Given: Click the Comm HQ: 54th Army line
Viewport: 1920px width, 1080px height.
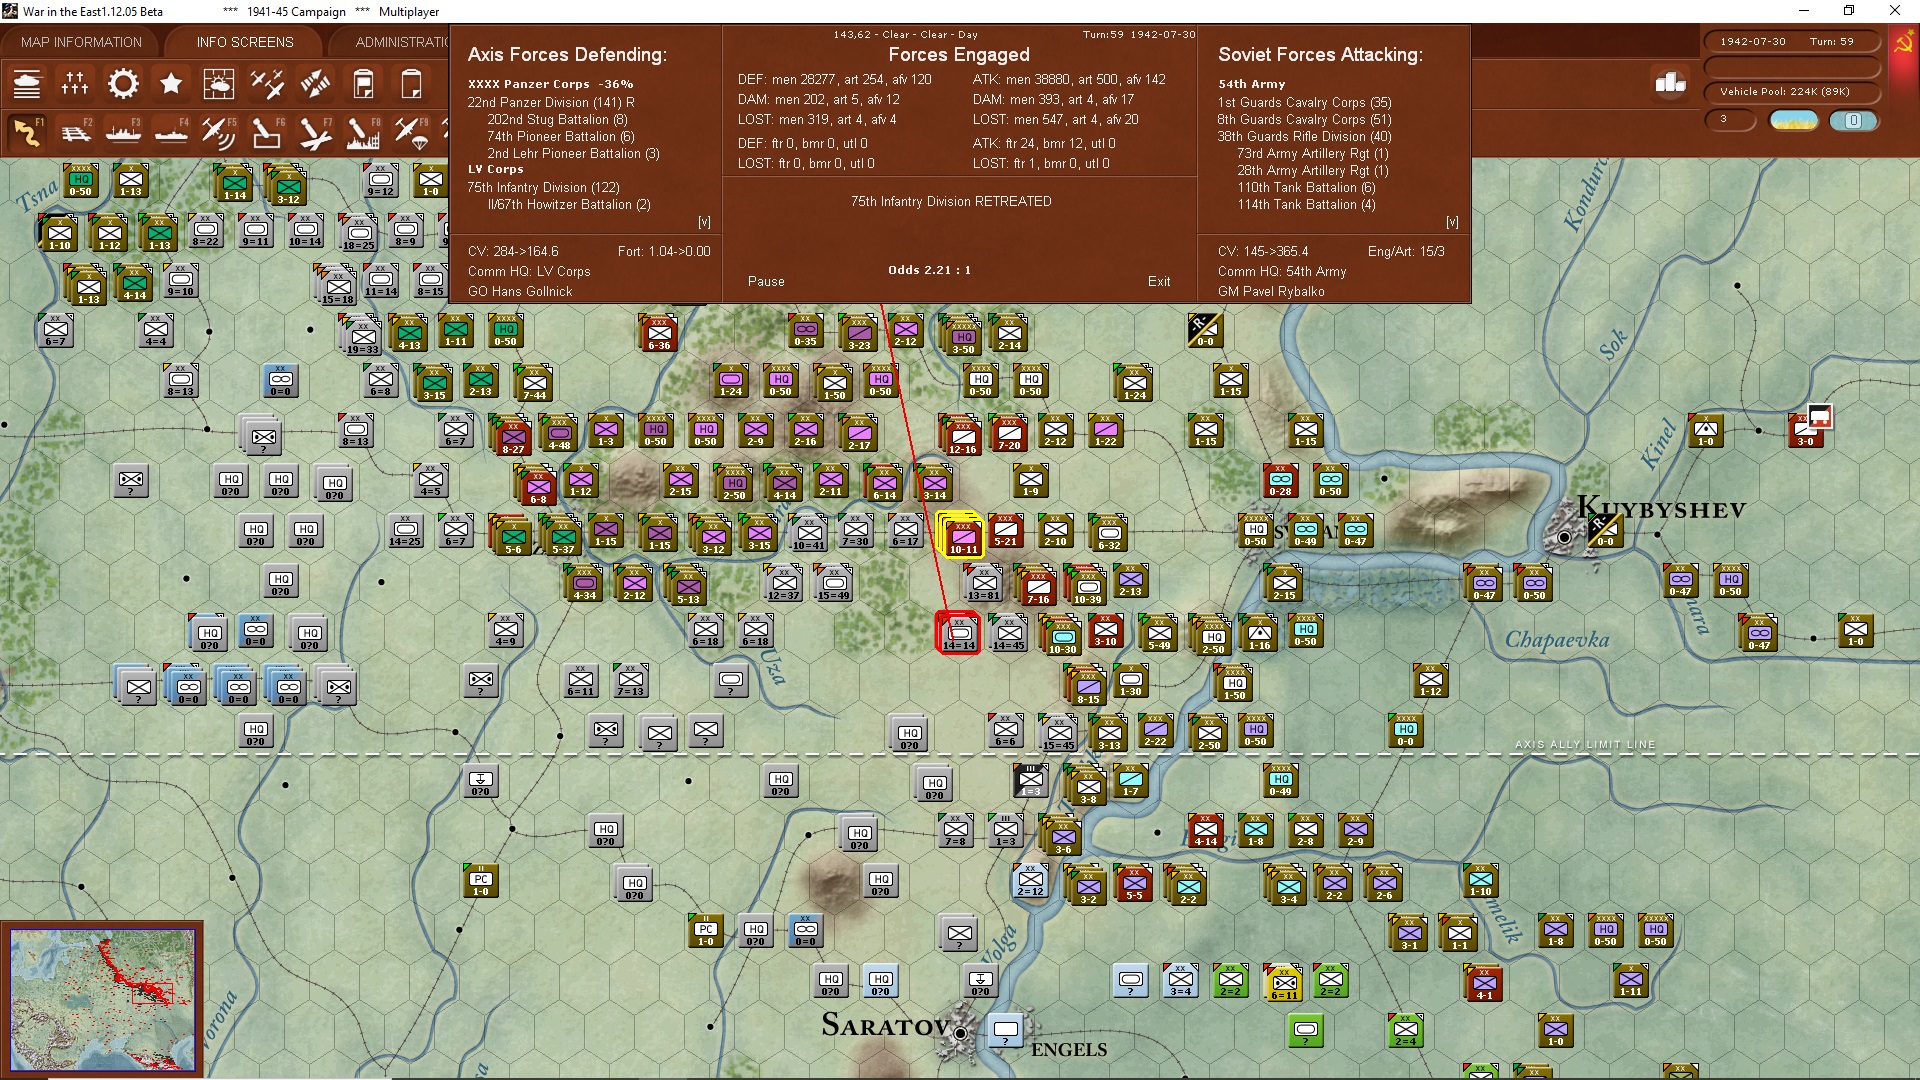Looking at the screenshot, I should point(1282,272).
